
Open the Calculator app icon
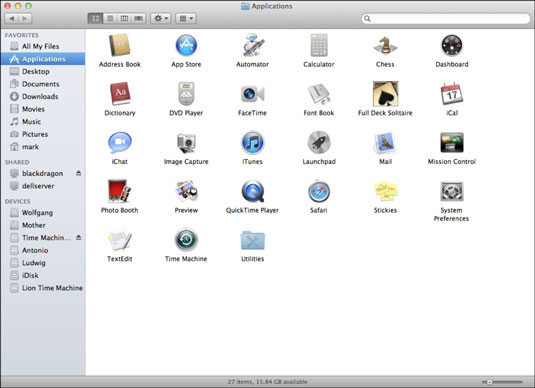click(319, 45)
